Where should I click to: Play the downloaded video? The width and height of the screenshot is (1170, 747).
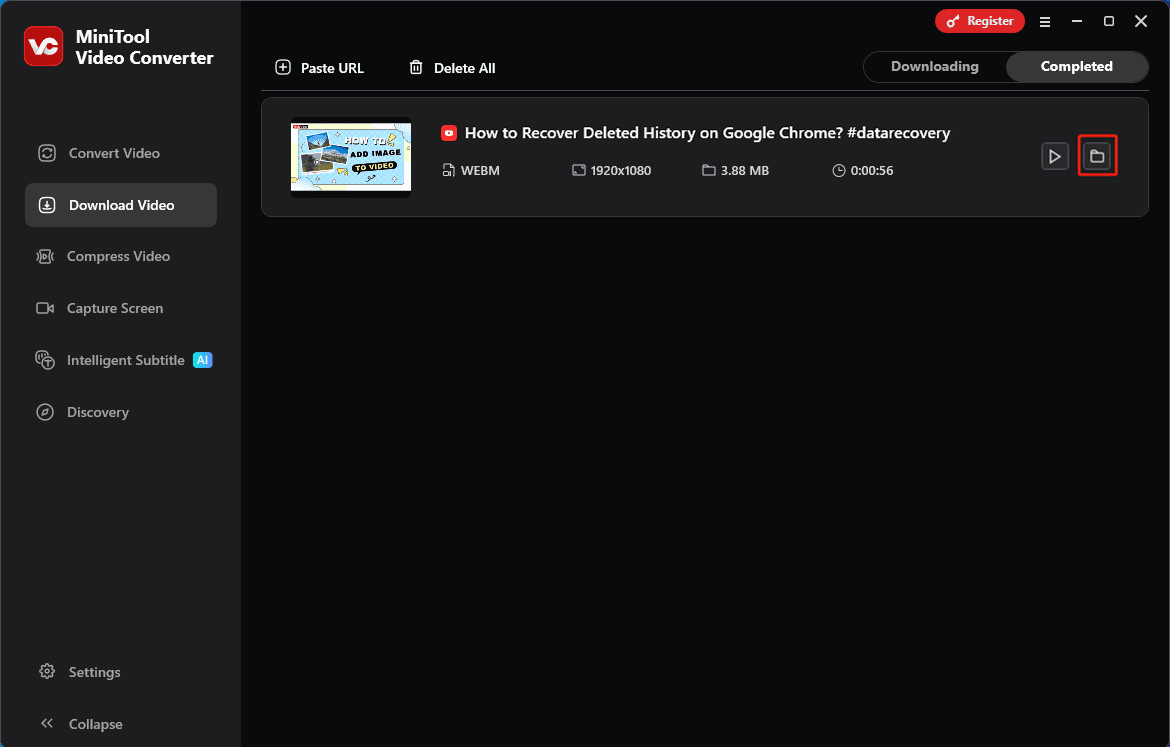[1054, 157]
